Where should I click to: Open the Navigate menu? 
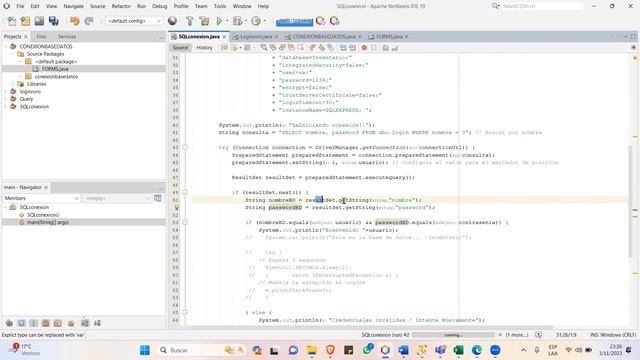click(x=73, y=6)
